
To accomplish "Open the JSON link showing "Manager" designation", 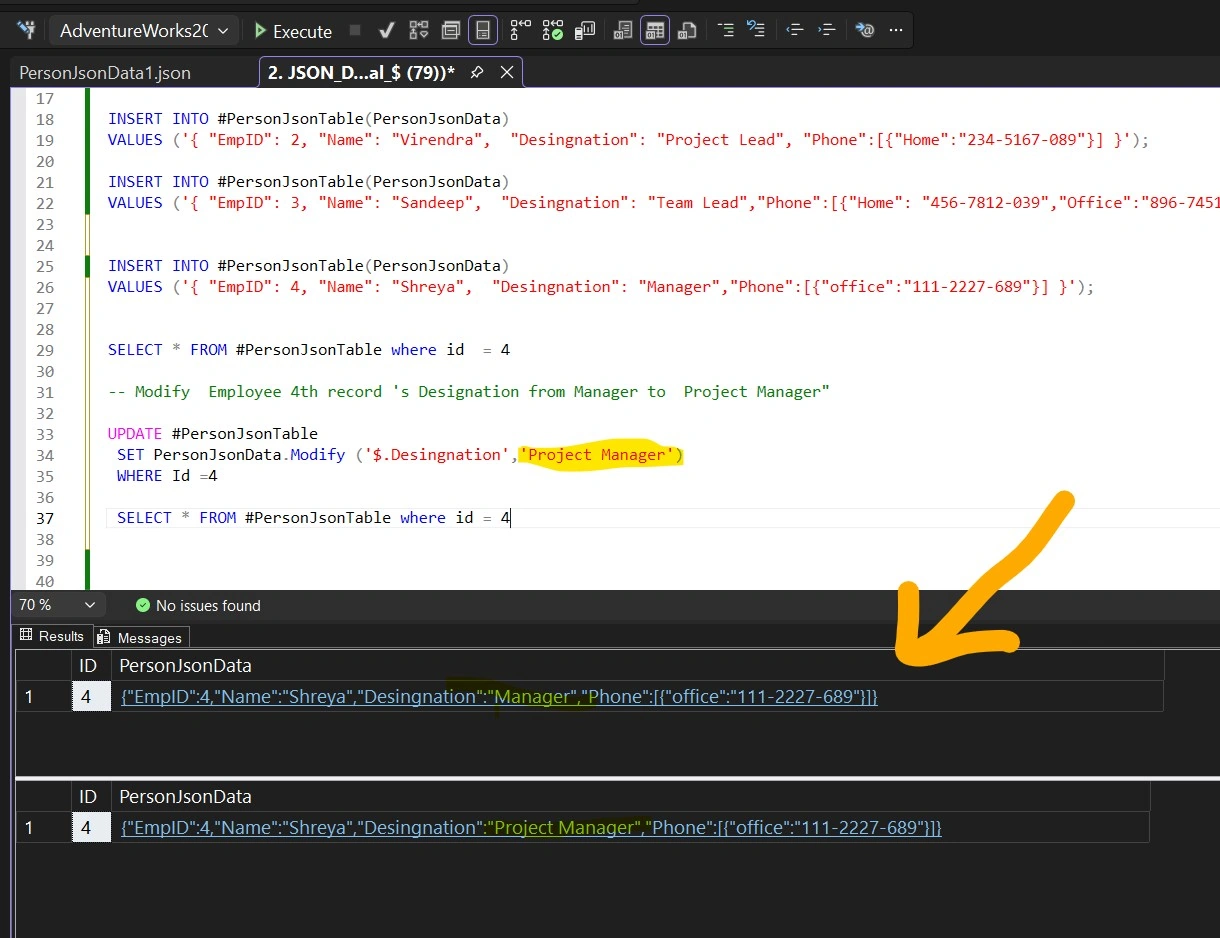I will [x=499, y=696].
